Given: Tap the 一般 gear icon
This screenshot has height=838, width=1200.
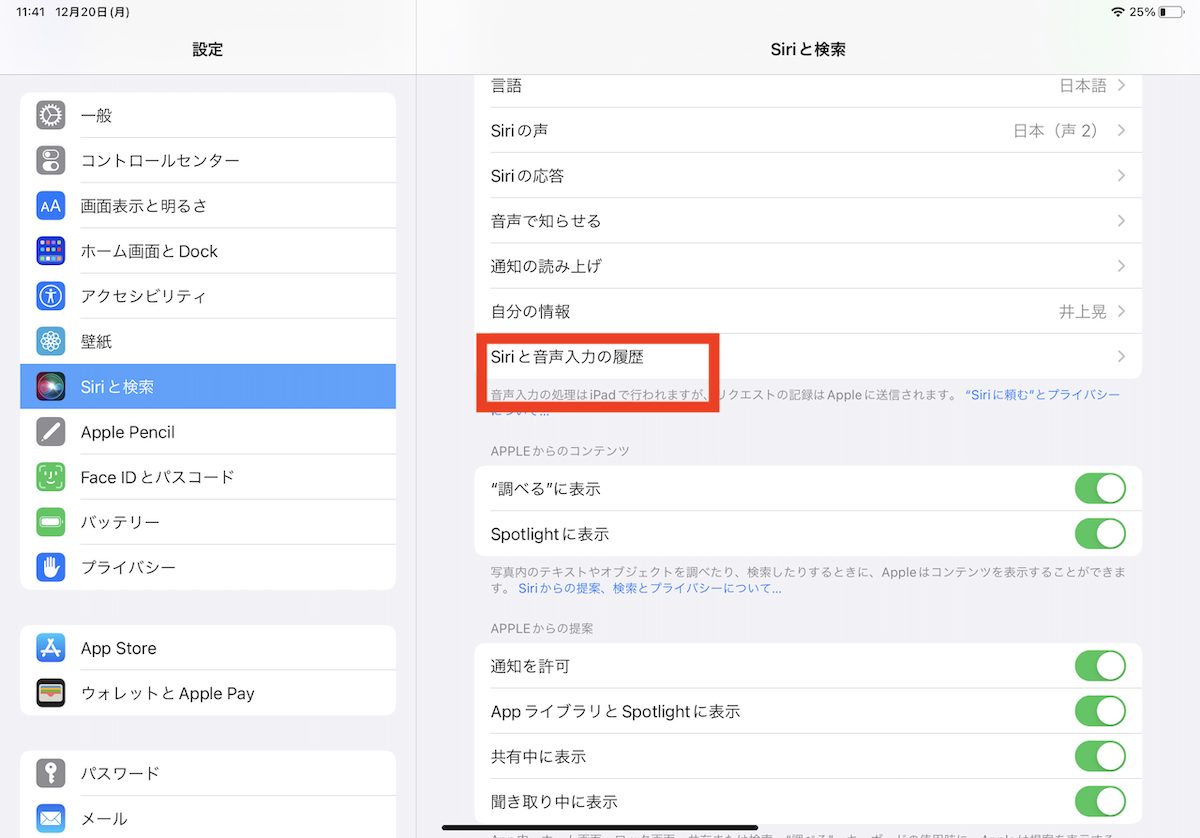Looking at the screenshot, I should click(50, 115).
